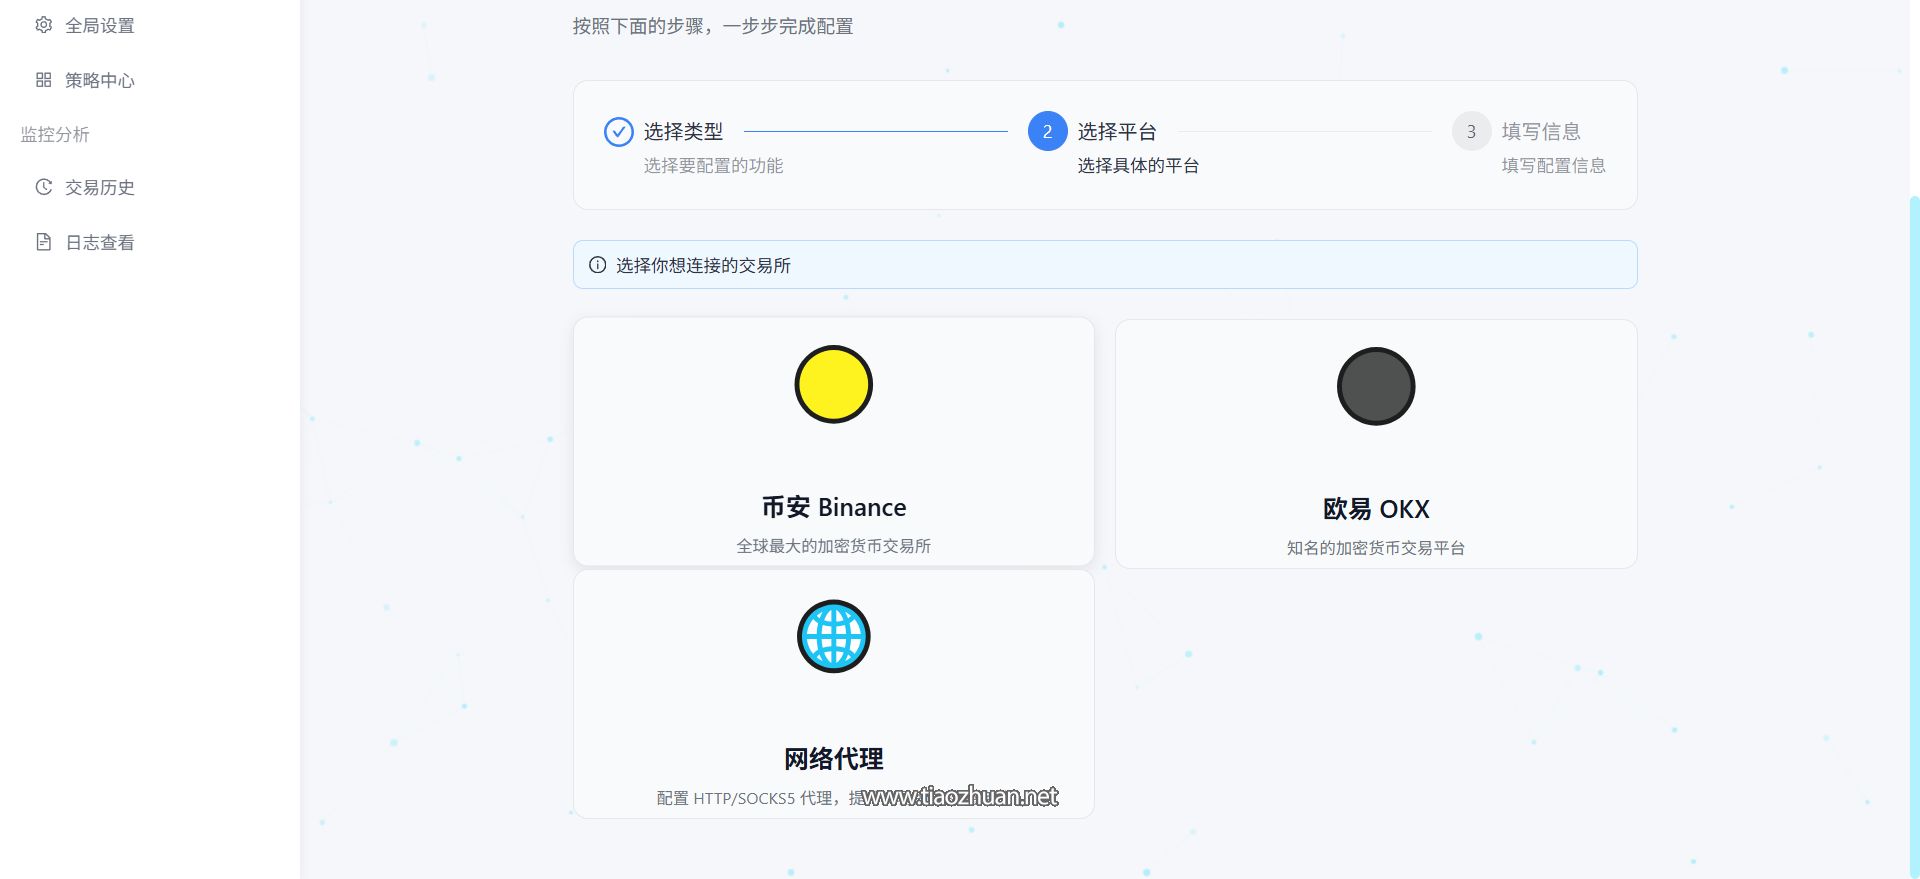
Task: Click the gear icon beside 全局设置
Action: click(43, 25)
